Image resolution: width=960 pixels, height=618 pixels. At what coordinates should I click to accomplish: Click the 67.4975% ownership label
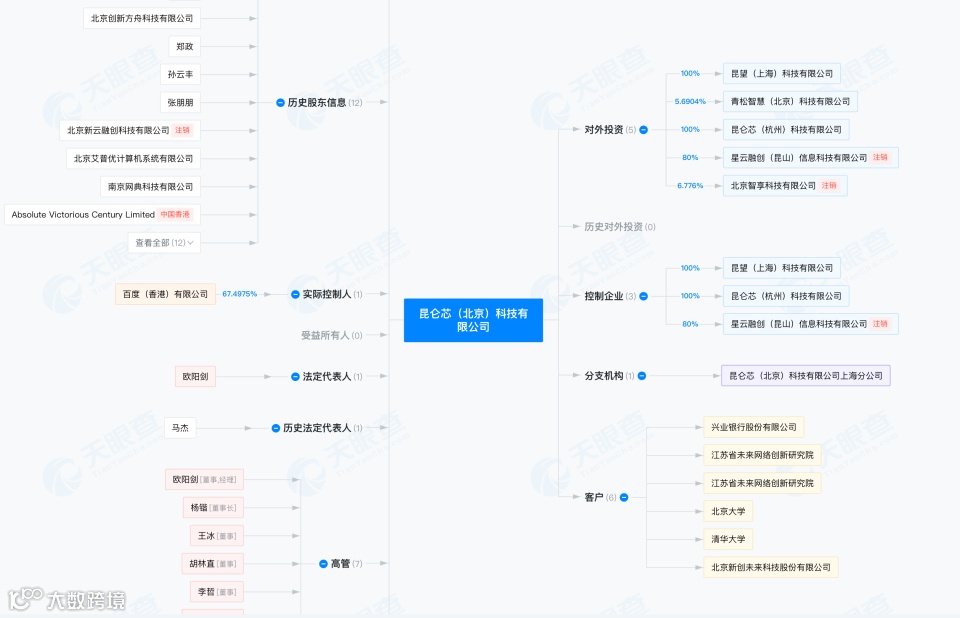(x=239, y=294)
